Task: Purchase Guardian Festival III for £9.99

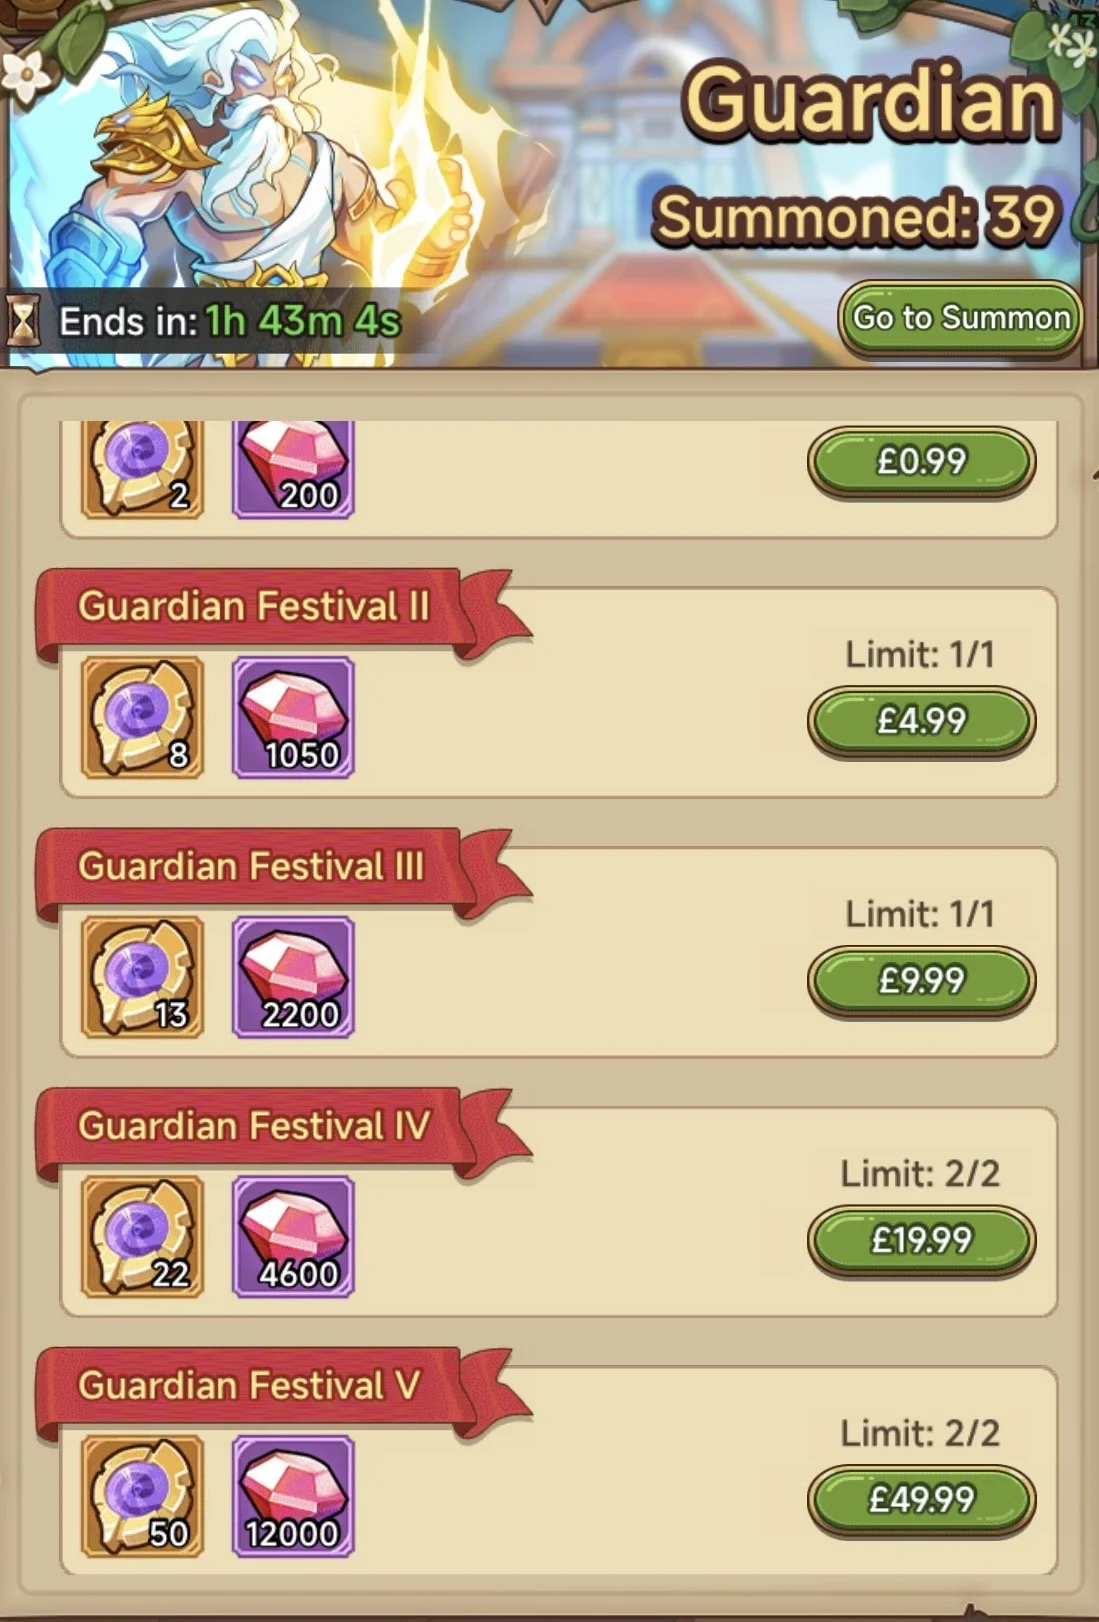Action: tap(921, 981)
